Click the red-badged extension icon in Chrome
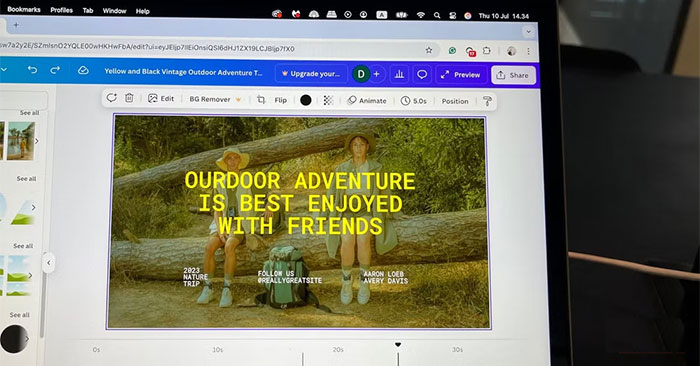 (x=470, y=51)
